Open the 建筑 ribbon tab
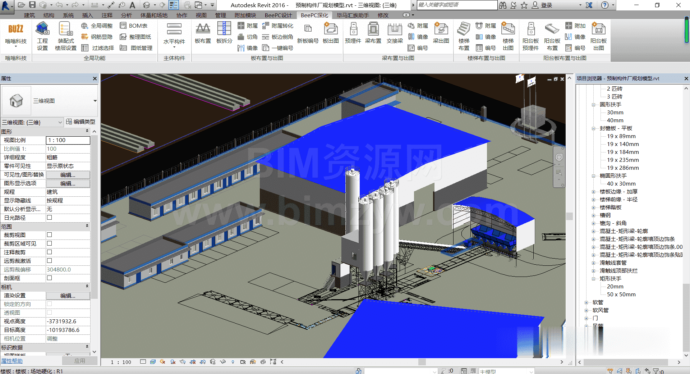The width and height of the screenshot is (690, 374). tap(29, 15)
